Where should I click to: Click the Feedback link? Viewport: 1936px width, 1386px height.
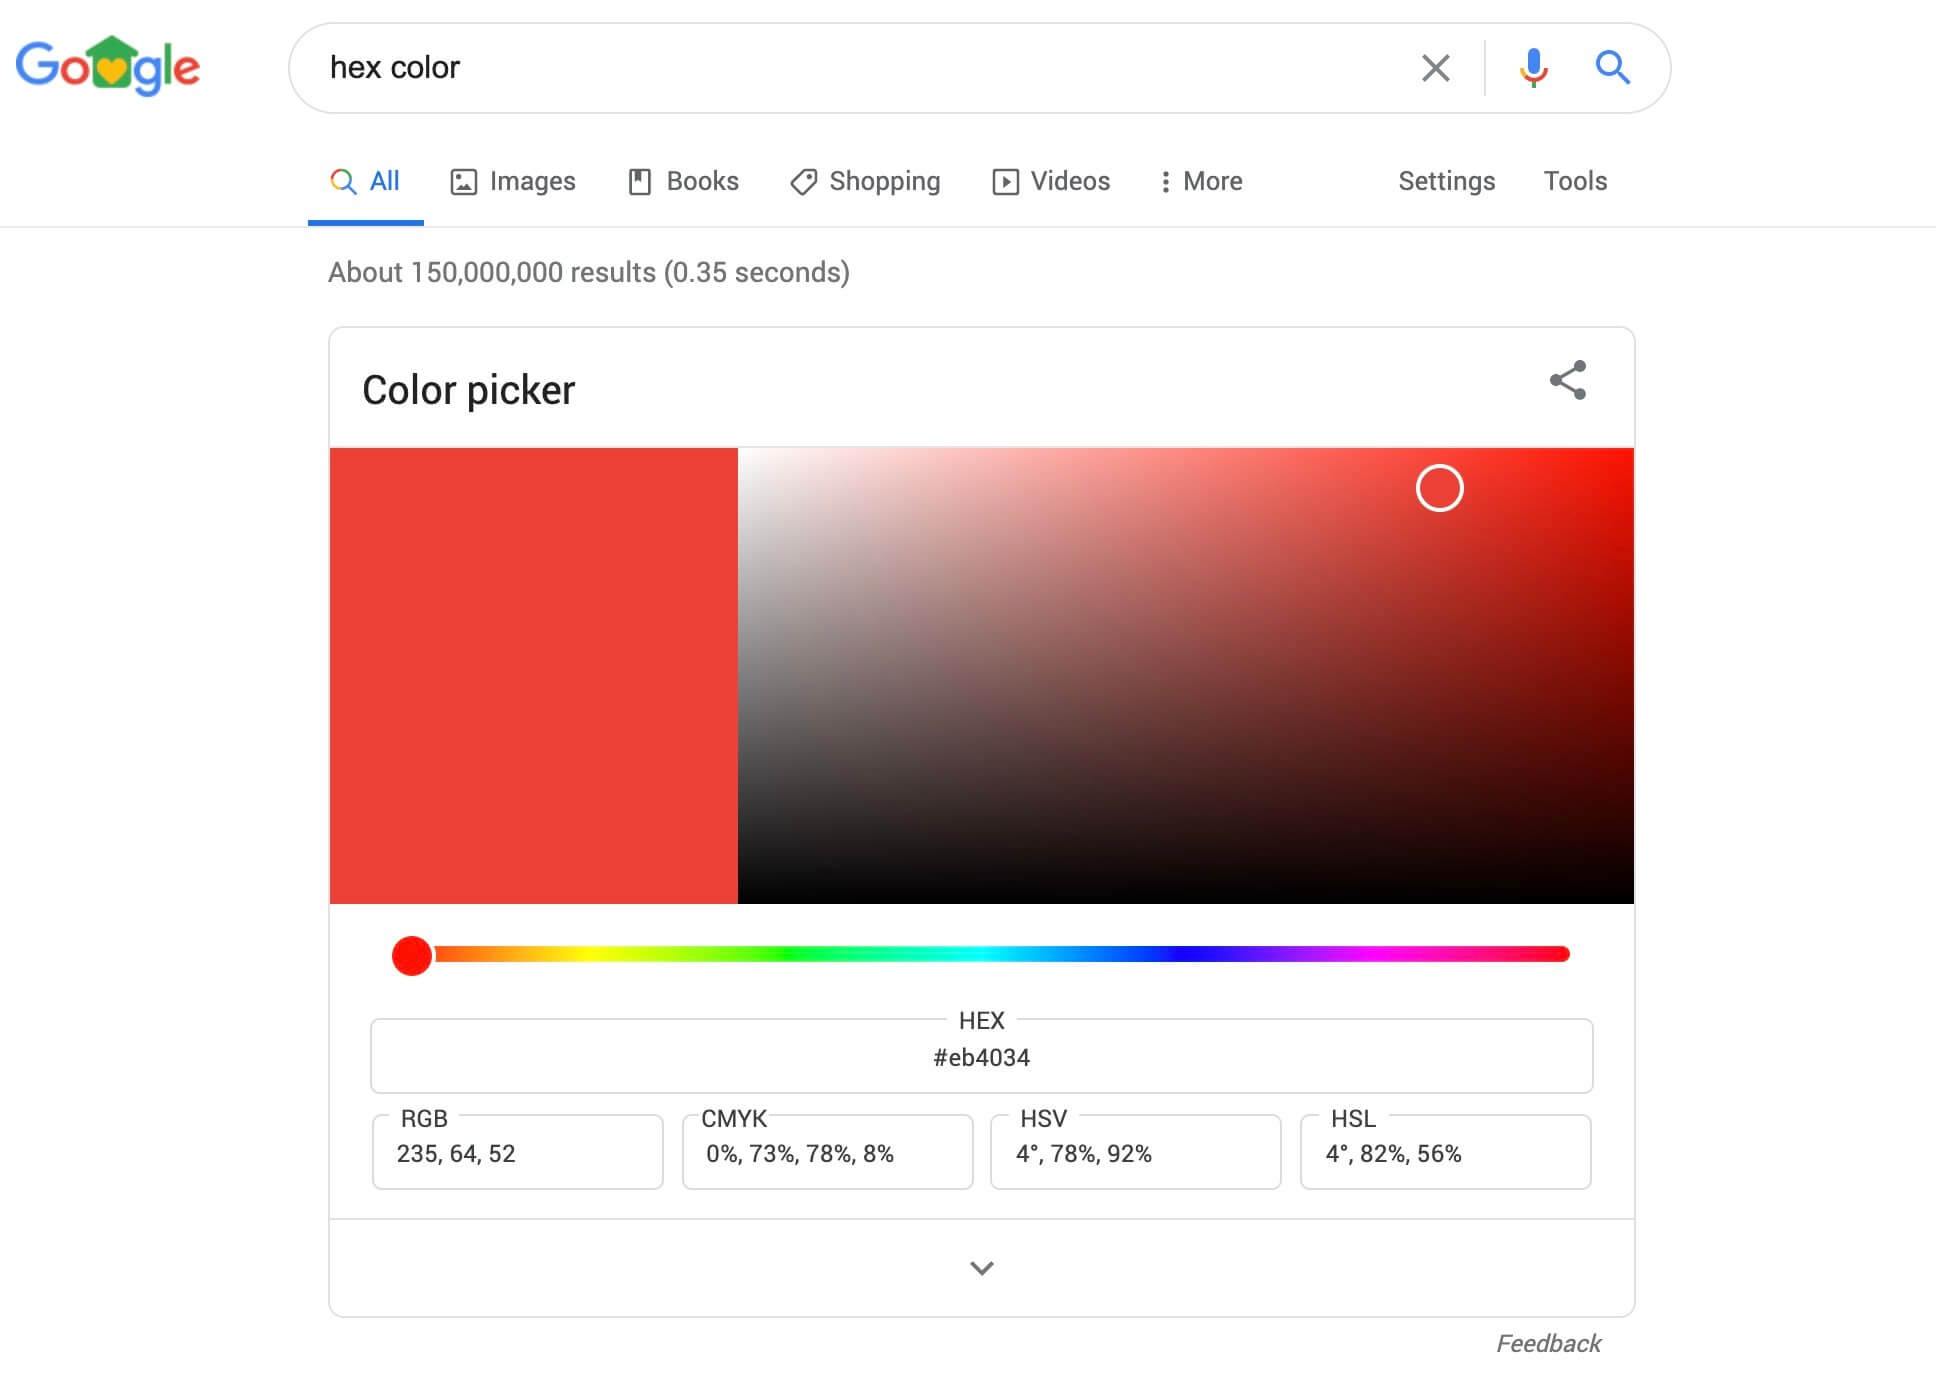(1549, 1342)
